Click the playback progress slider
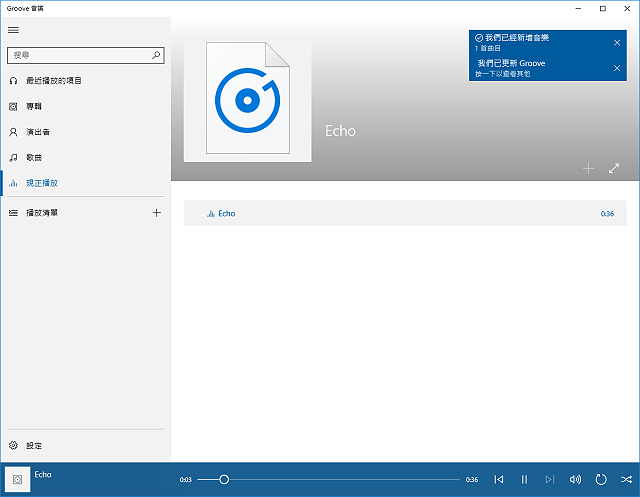Viewport: 640px width, 497px height. [329, 479]
